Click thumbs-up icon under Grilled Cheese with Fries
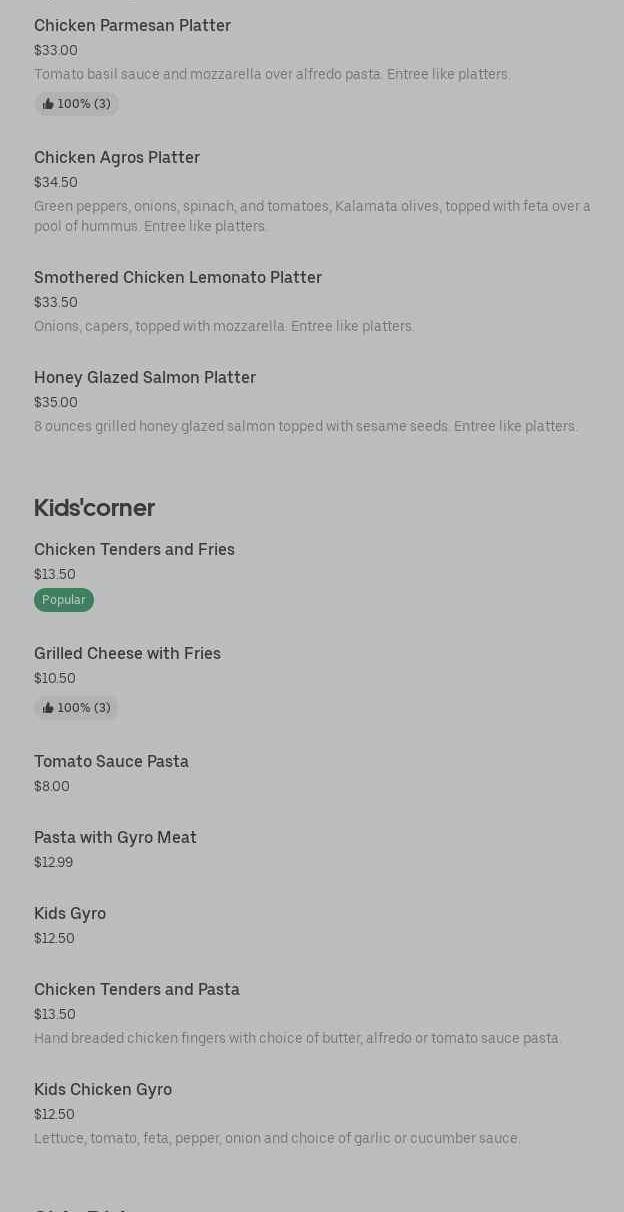 (x=48, y=708)
